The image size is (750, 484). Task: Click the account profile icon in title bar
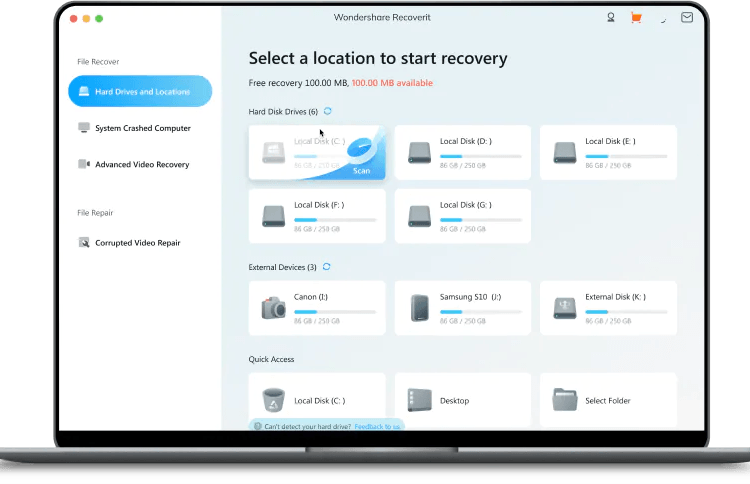click(611, 18)
